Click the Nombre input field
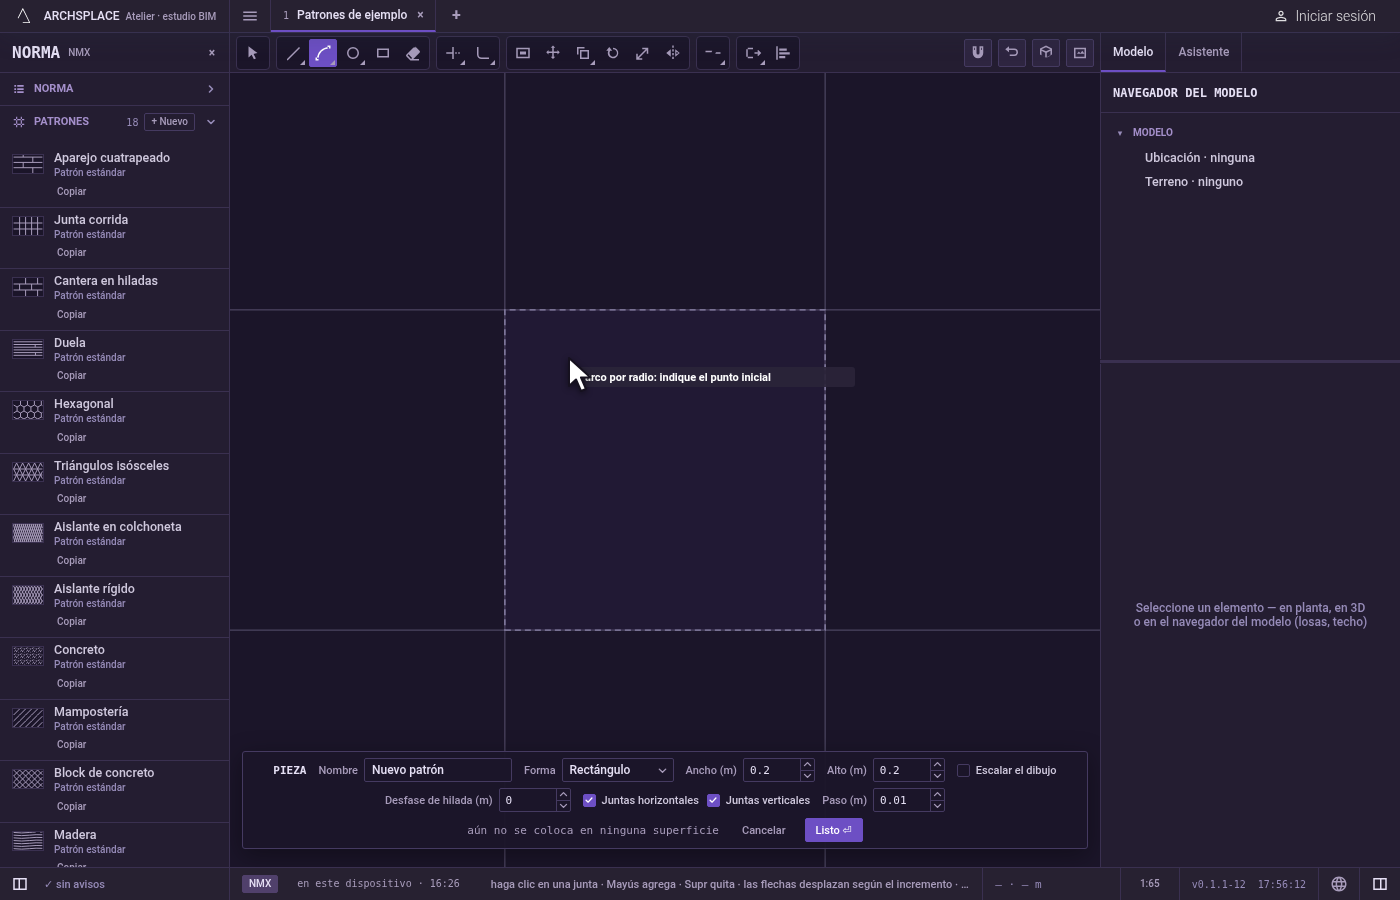The height and width of the screenshot is (900, 1400). click(x=438, y=770)
